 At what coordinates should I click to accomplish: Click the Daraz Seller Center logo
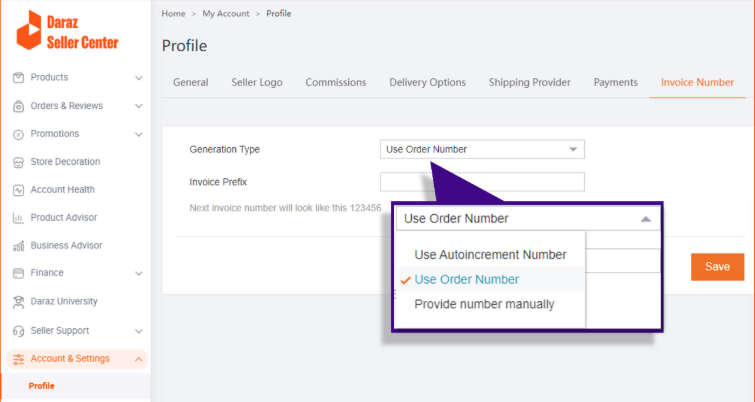tap(68, 31)
